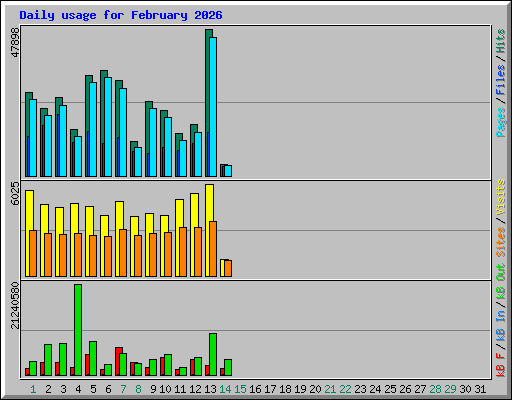512x400 pixels.
Task: Click day 14 on the x-axis
Action: (x=225, y=389)
